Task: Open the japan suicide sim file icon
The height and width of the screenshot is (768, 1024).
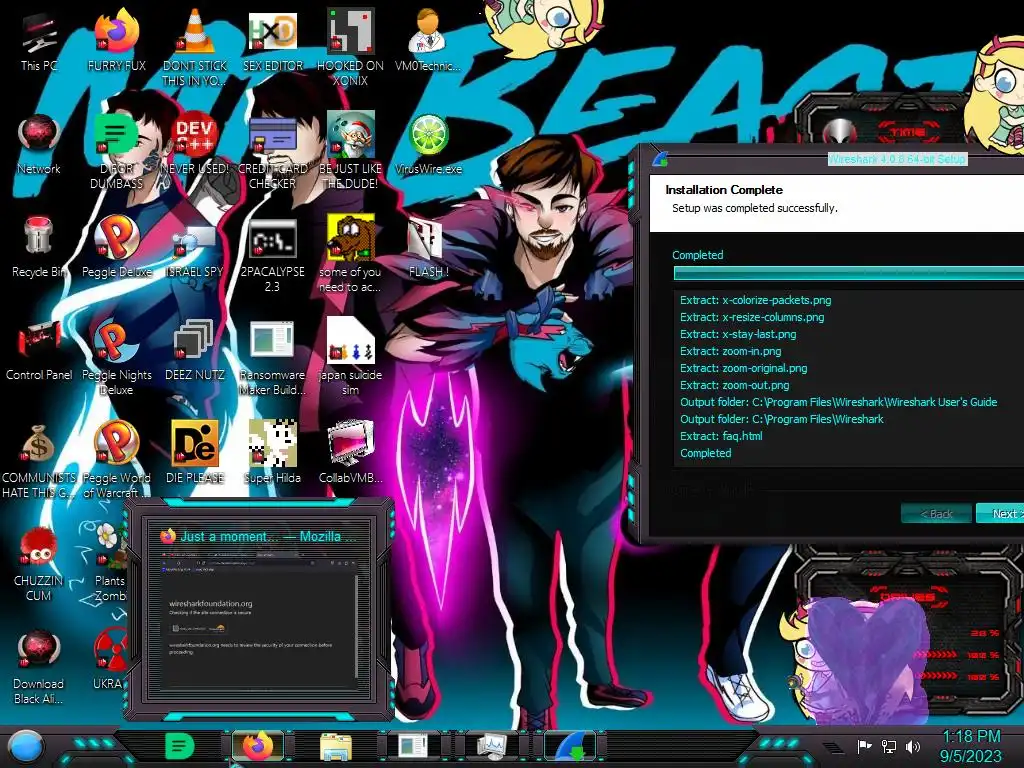Action: click(351, 357)
